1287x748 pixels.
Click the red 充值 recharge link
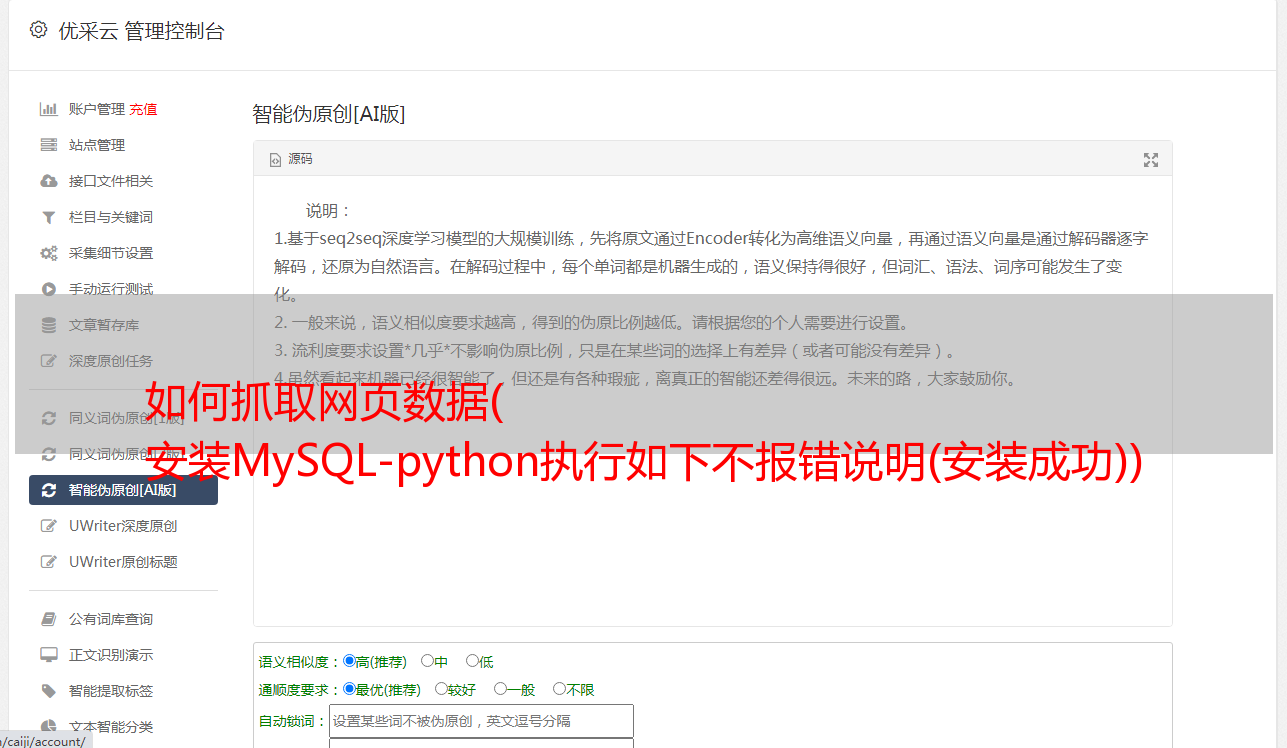pos(143,109)
